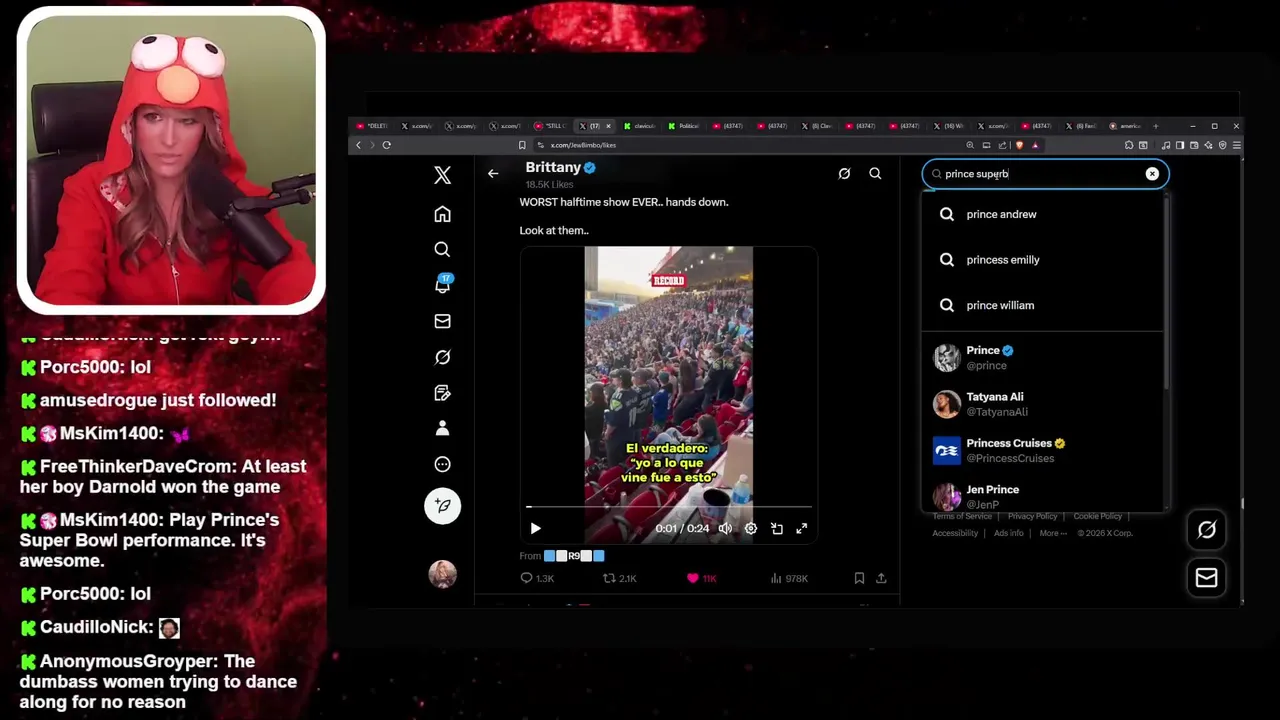Open the More circle menu in sidebar
1280x720 pixels.
point(442,464)
